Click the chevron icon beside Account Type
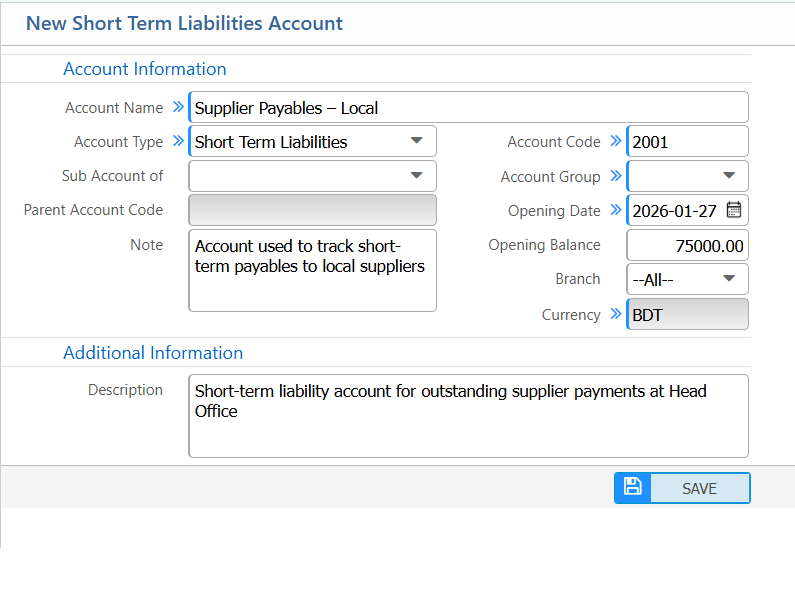 tap(178, 141)
